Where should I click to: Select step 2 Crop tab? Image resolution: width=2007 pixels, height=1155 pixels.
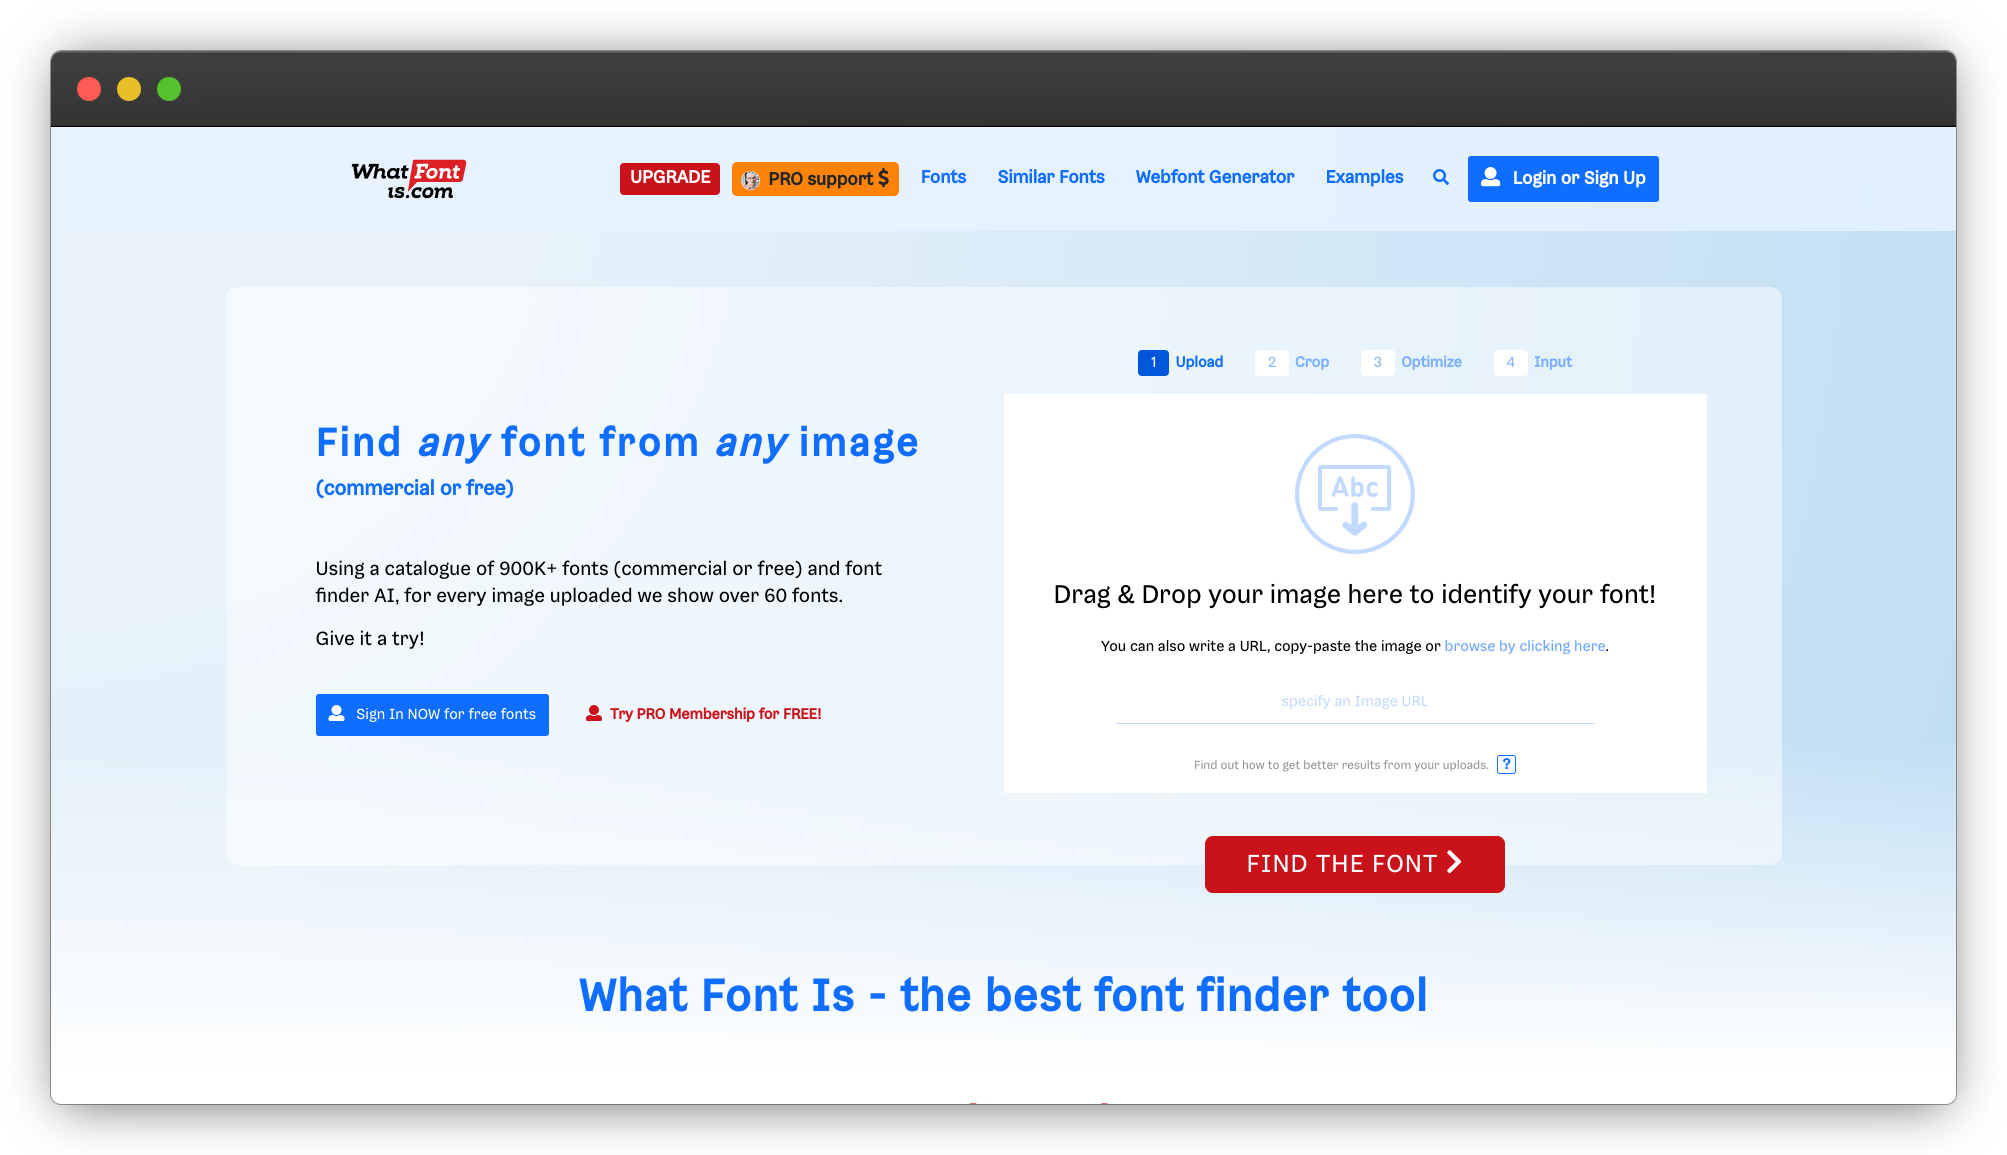1293,362
